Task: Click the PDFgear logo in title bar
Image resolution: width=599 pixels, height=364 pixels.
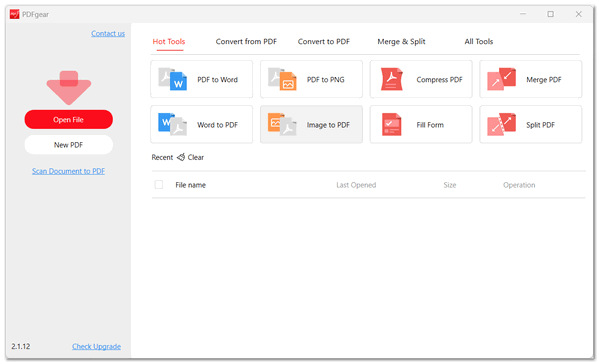Action: tap(15, 14)
